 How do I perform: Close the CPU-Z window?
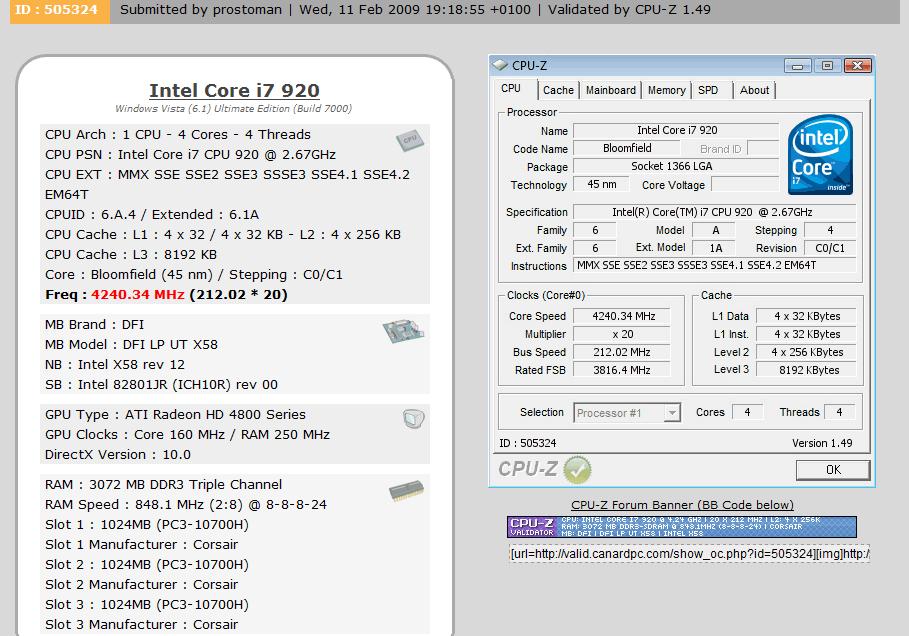point(857,66)
